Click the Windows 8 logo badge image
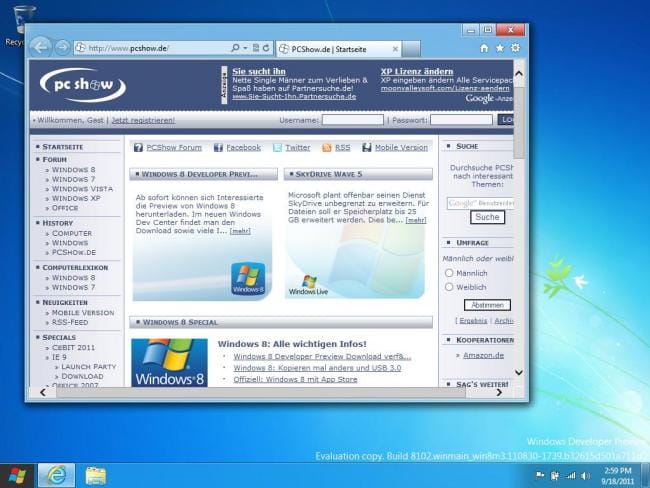The height and width of the screenshot is (488, 650). pyautogui.click(x=248, y=279)
